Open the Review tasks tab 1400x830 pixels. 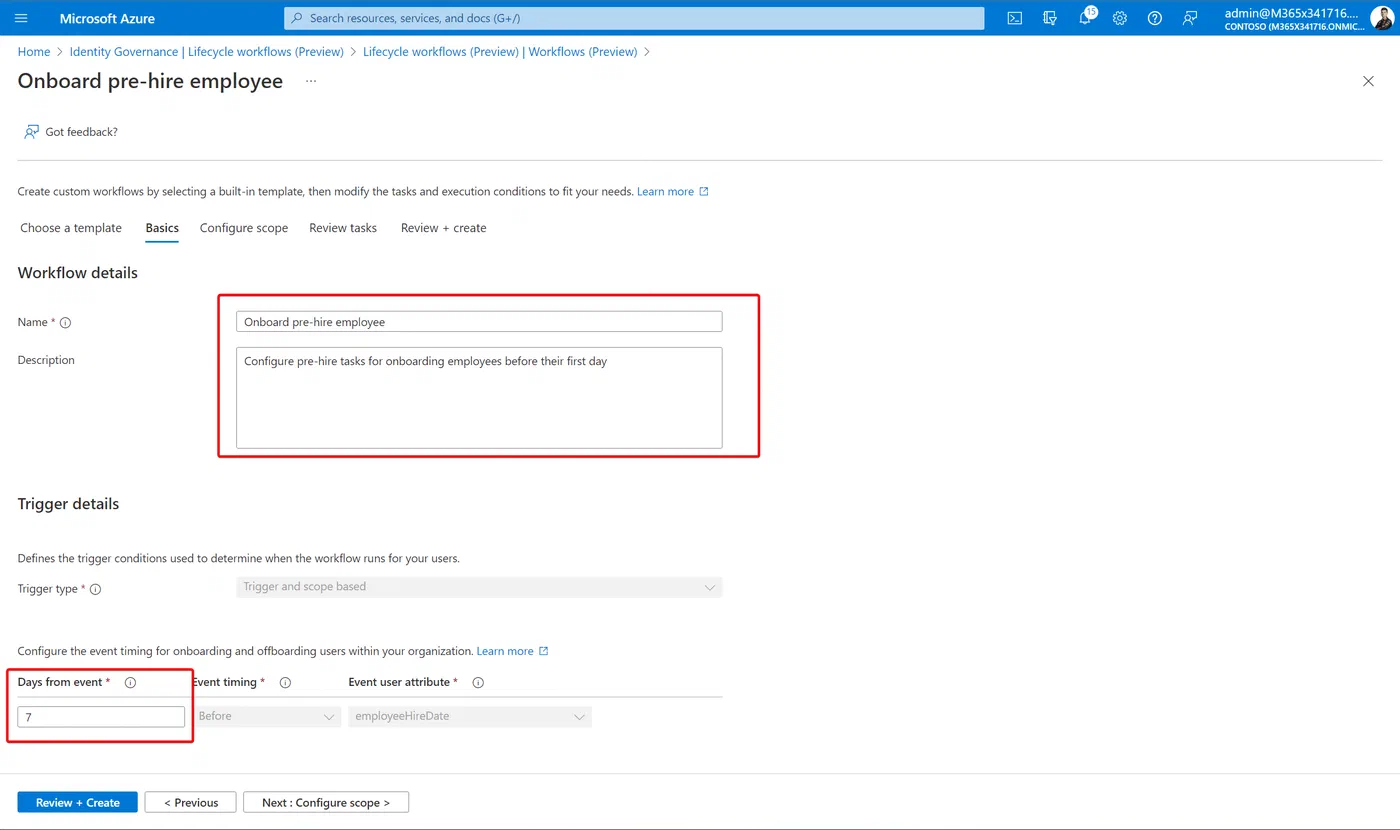343,228
